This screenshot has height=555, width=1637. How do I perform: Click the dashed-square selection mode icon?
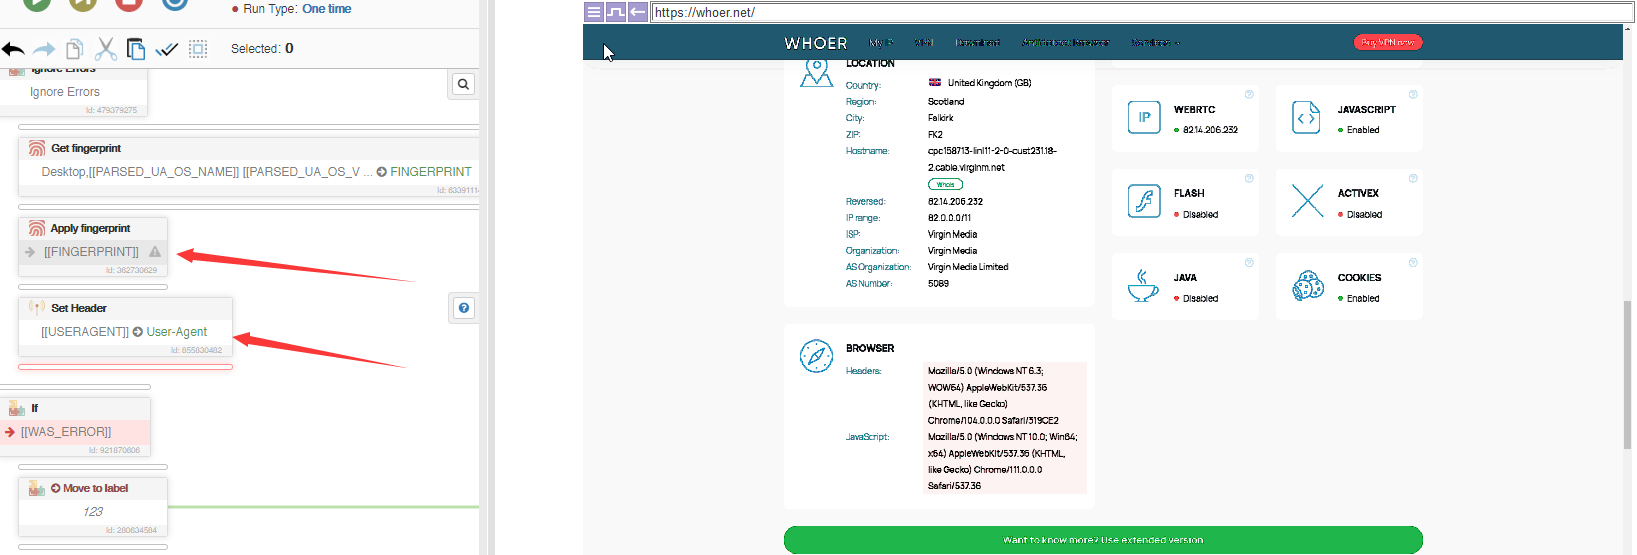198,49
